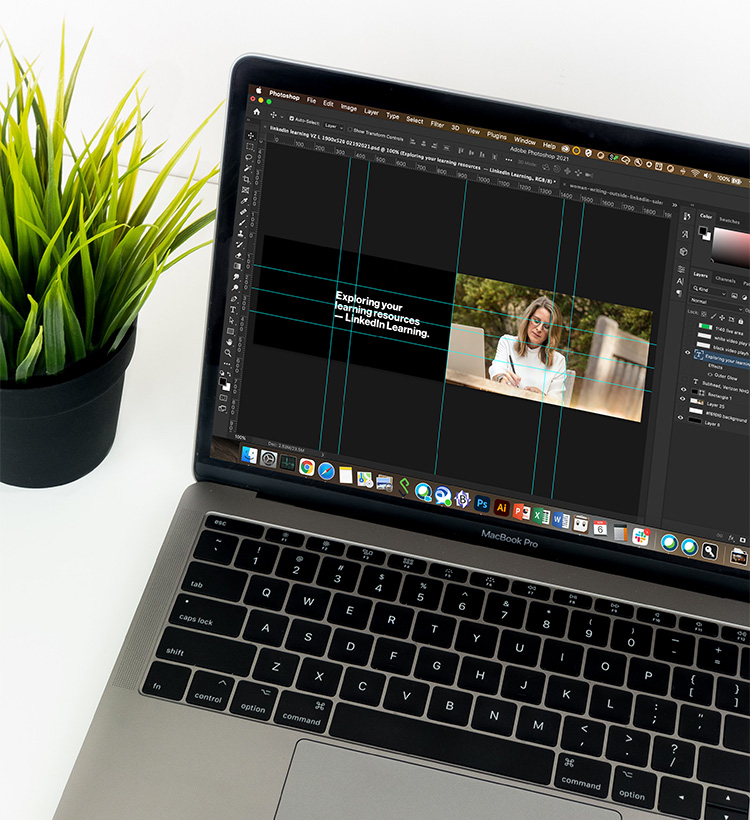Select the Clone Stamp tool
Screen dimensions: 750x820
[x=241, y=234]
